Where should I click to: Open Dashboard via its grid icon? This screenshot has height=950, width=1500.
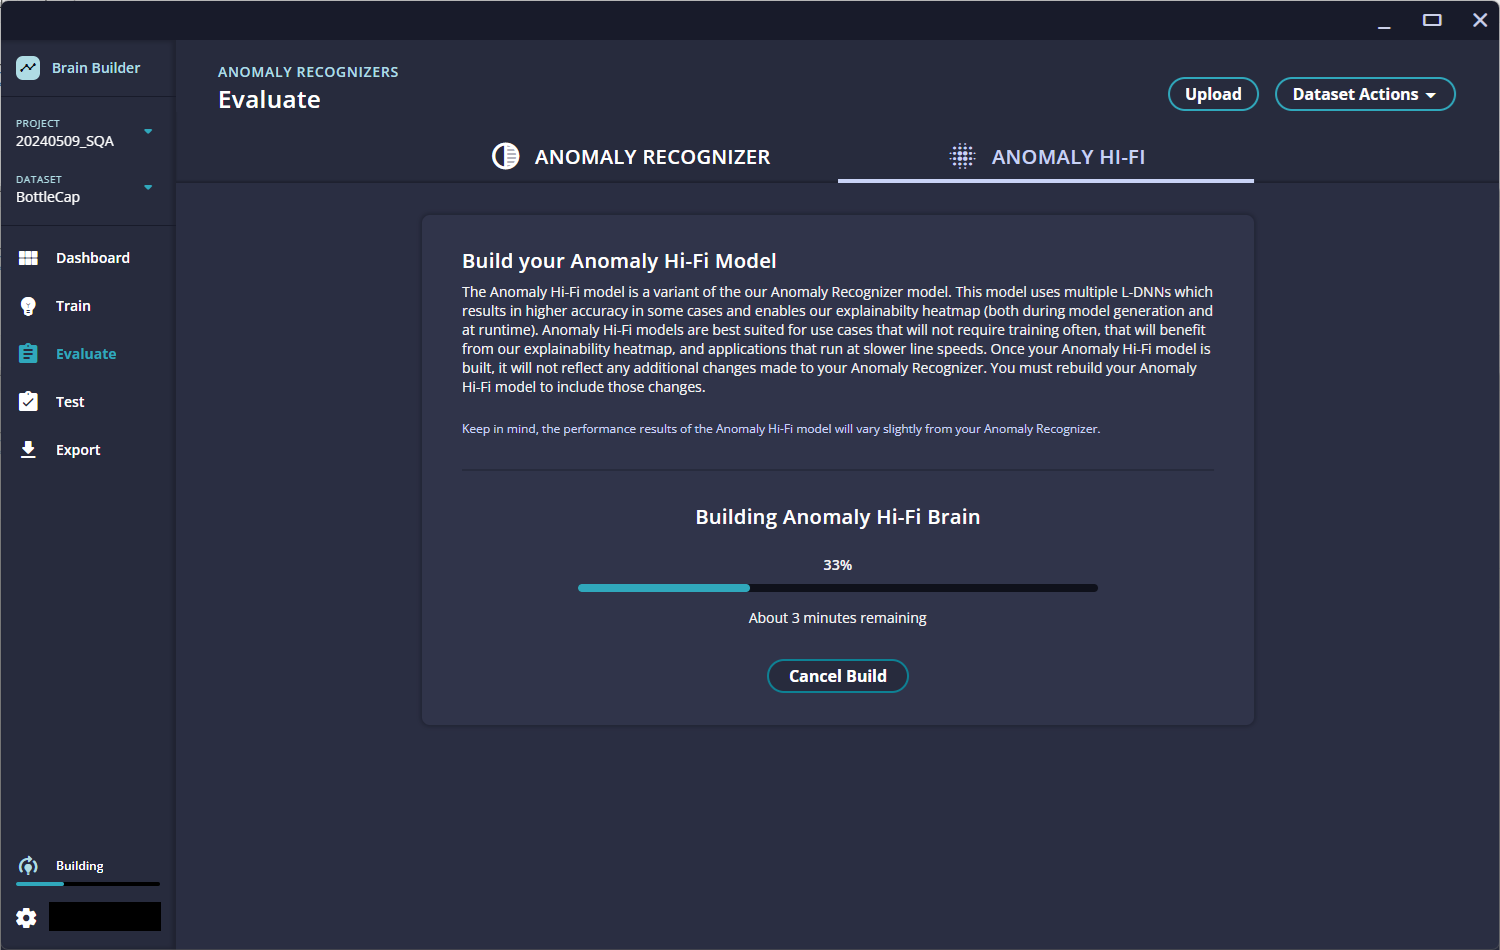coord(28,258)
